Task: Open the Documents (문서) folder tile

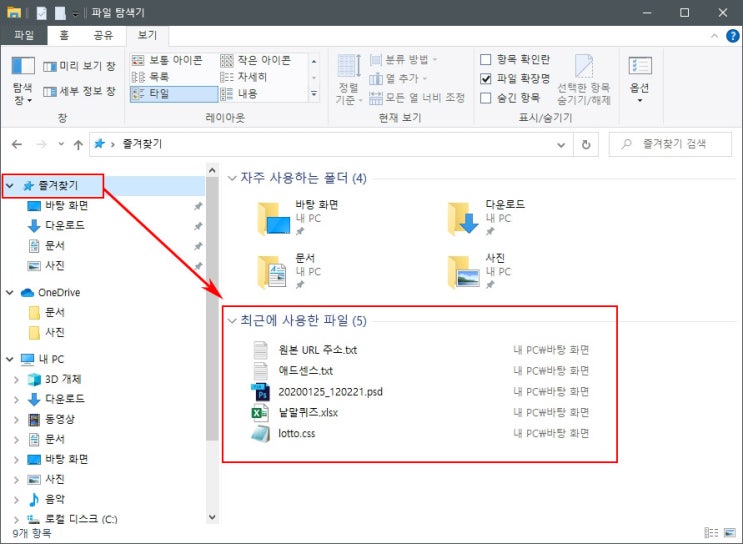Action: click(x=290, y=271)
